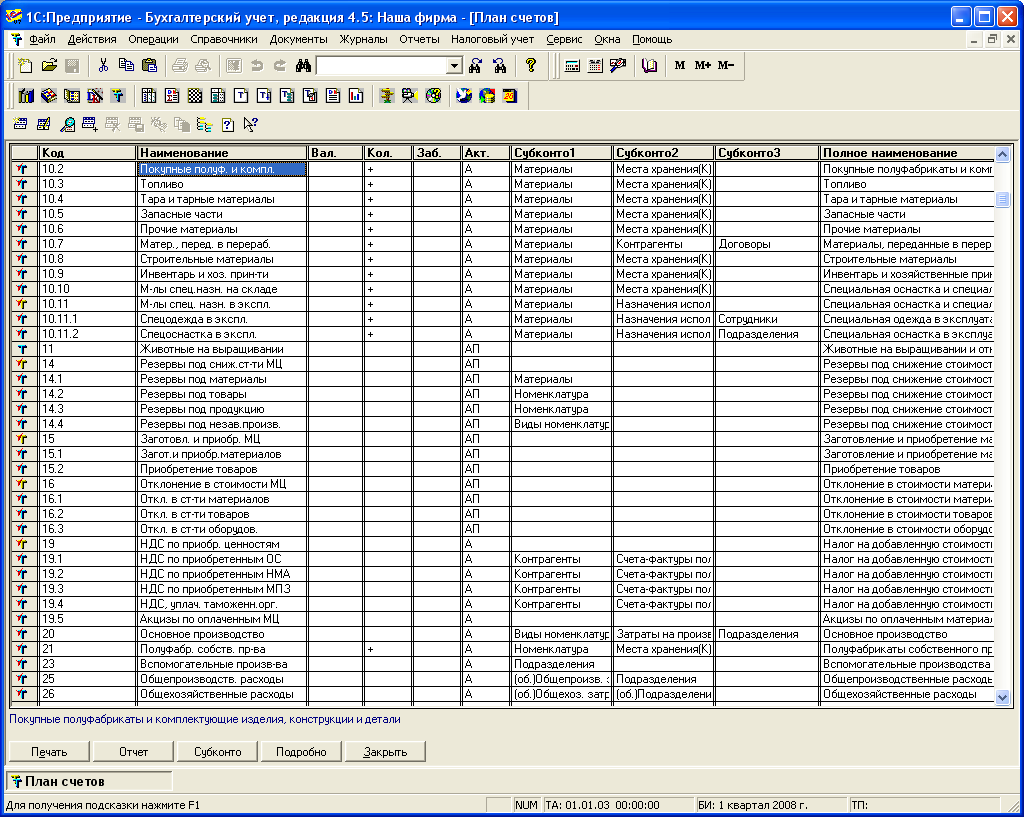Click the vertical scrollbar thumb
Viewport: 1024px width, 817px height.
(x=1002, y=199)
